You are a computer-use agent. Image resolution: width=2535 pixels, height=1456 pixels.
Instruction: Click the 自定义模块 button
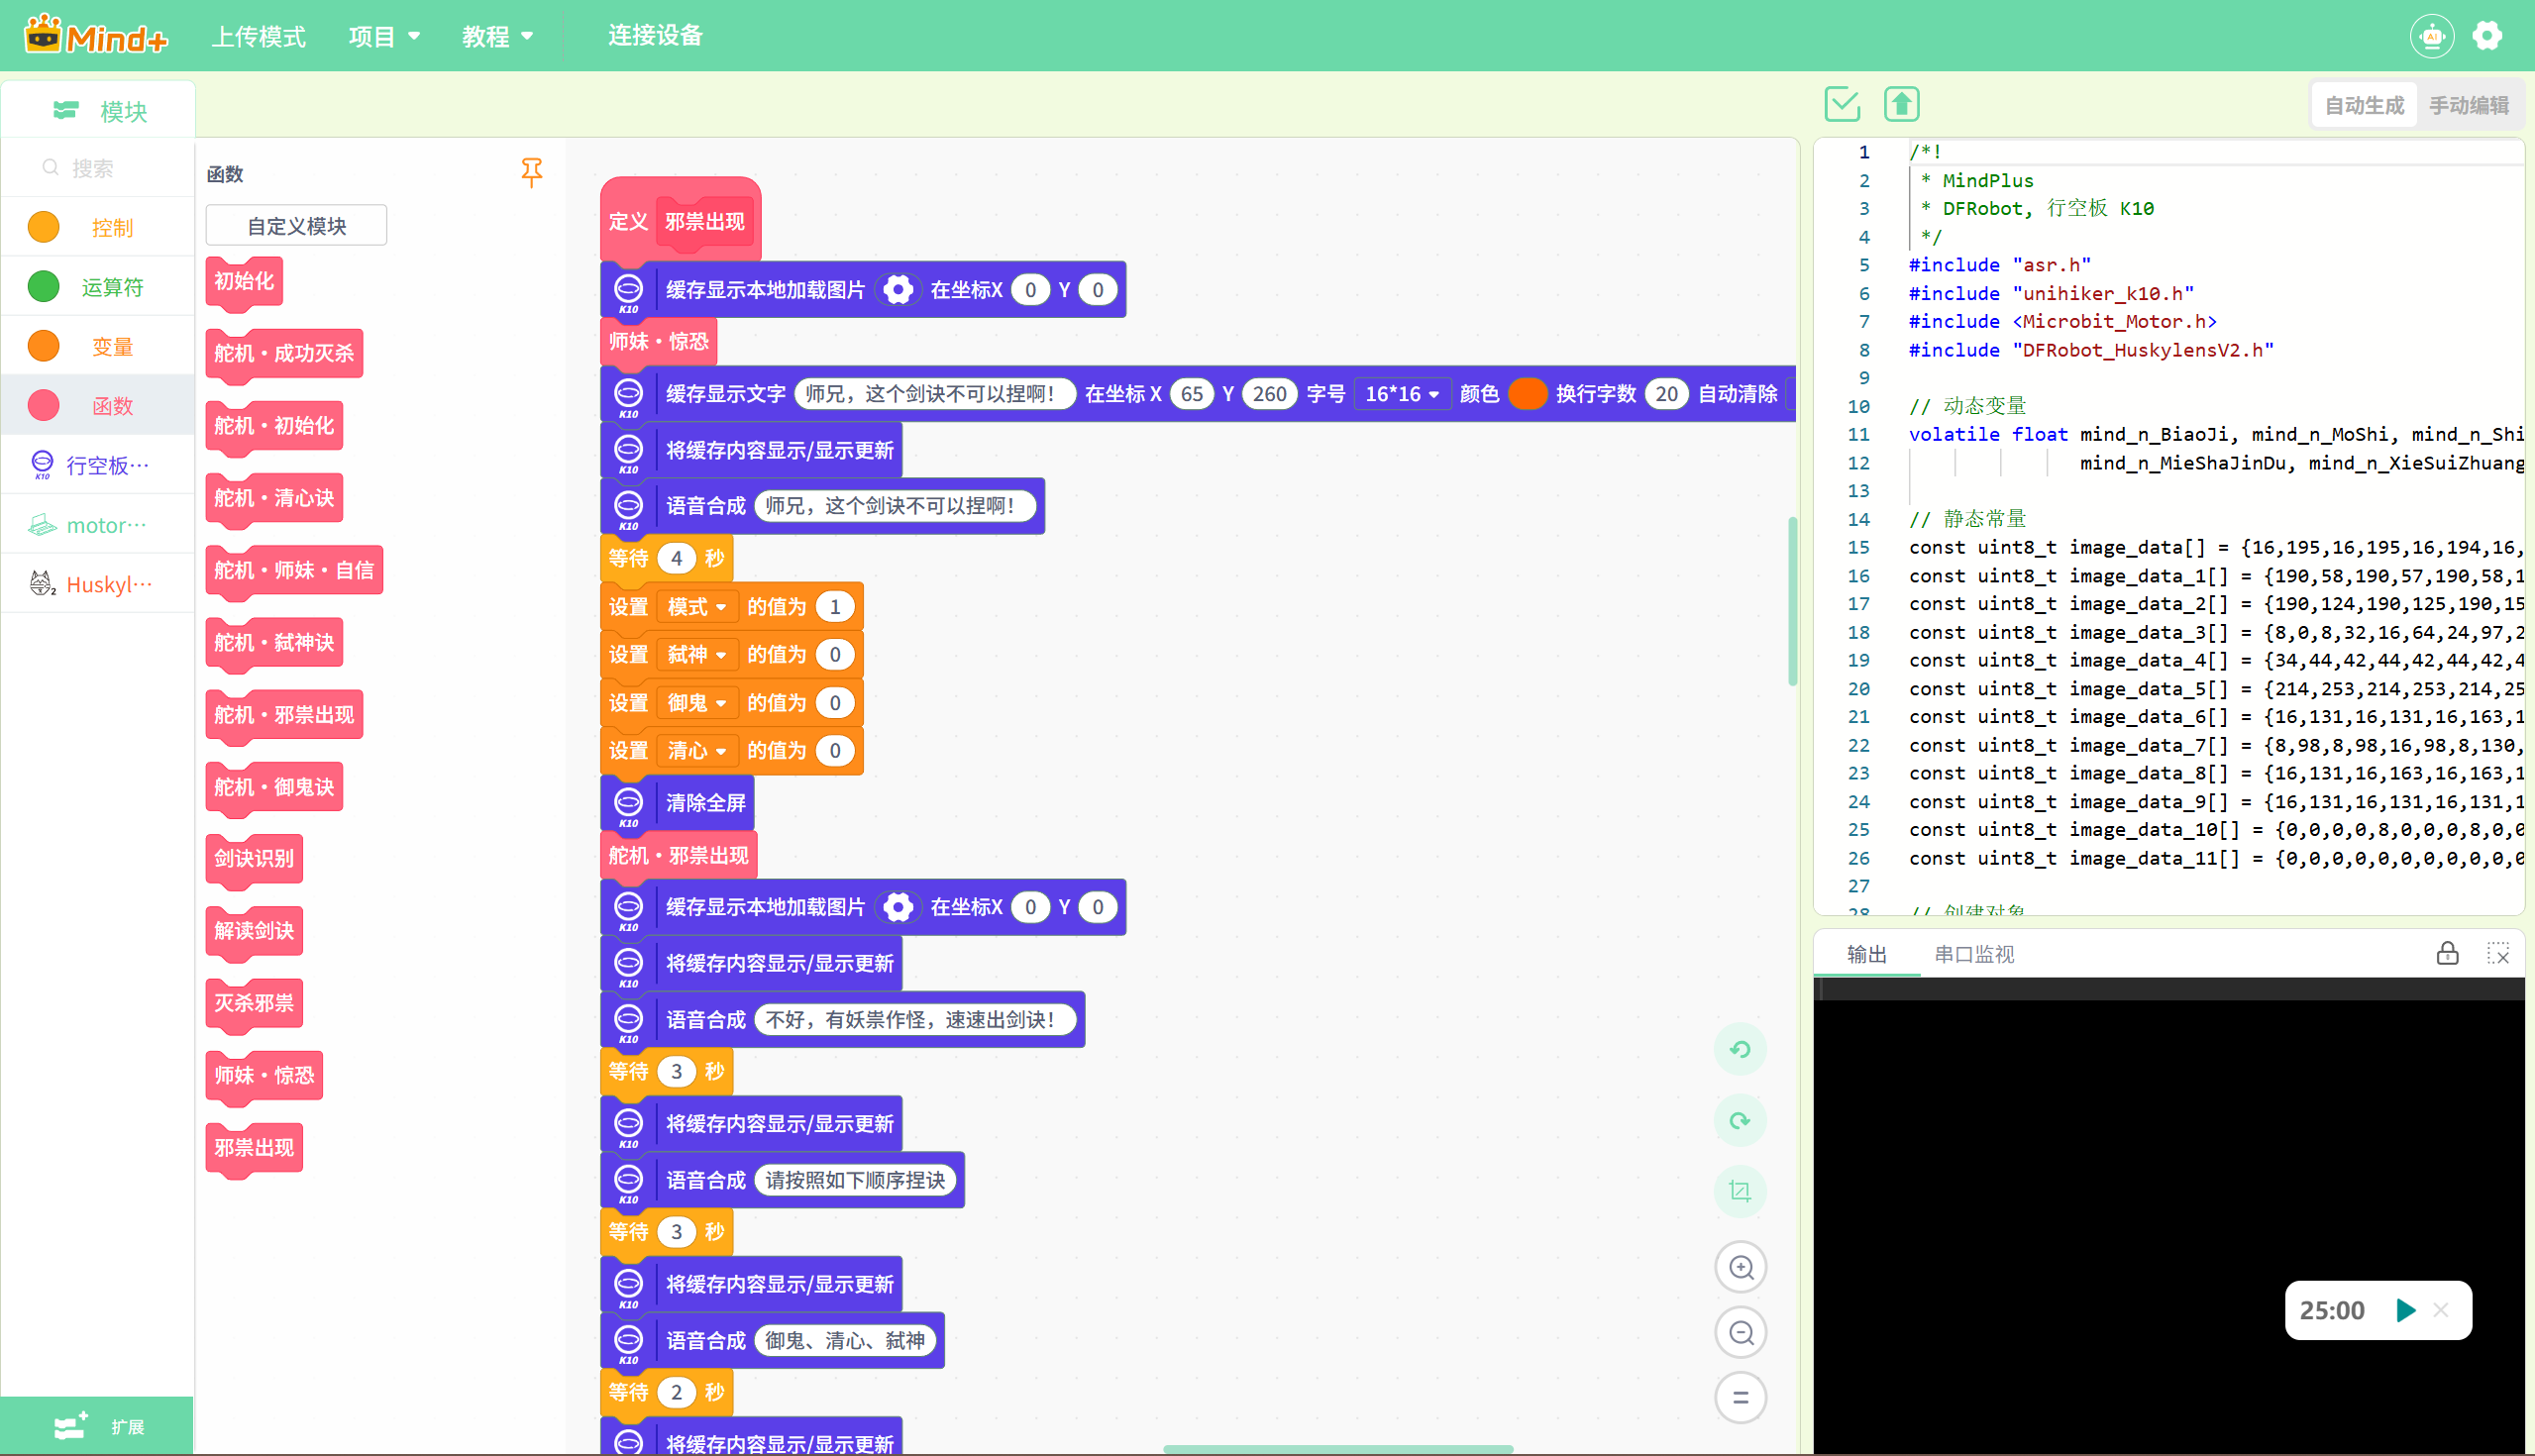pos(296,226)
